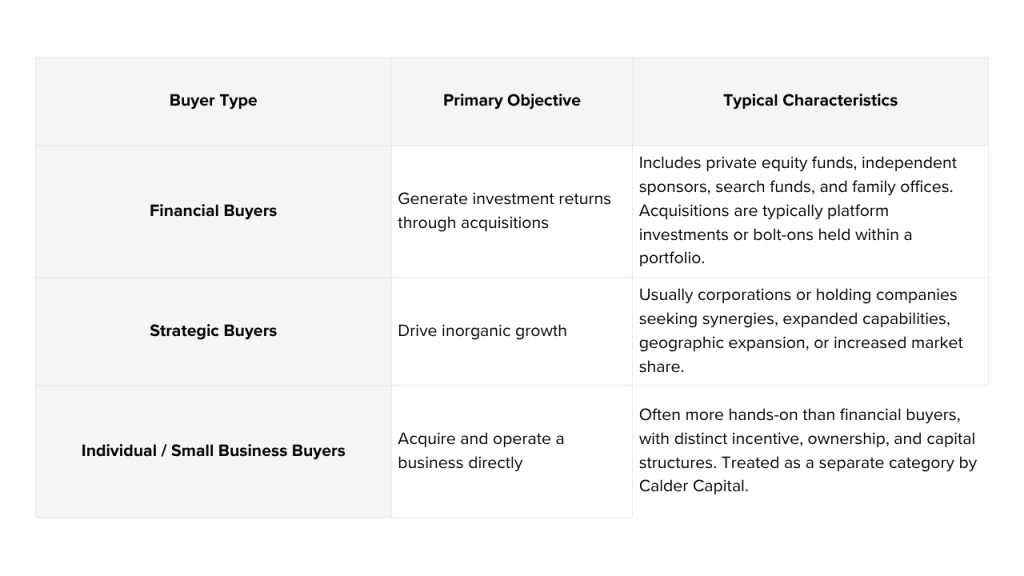Image resolution: width=1024 pixels, height=576 pixels.
Task: Click the phrase 'private equity funds'
Action: click(x=777, y=163)
